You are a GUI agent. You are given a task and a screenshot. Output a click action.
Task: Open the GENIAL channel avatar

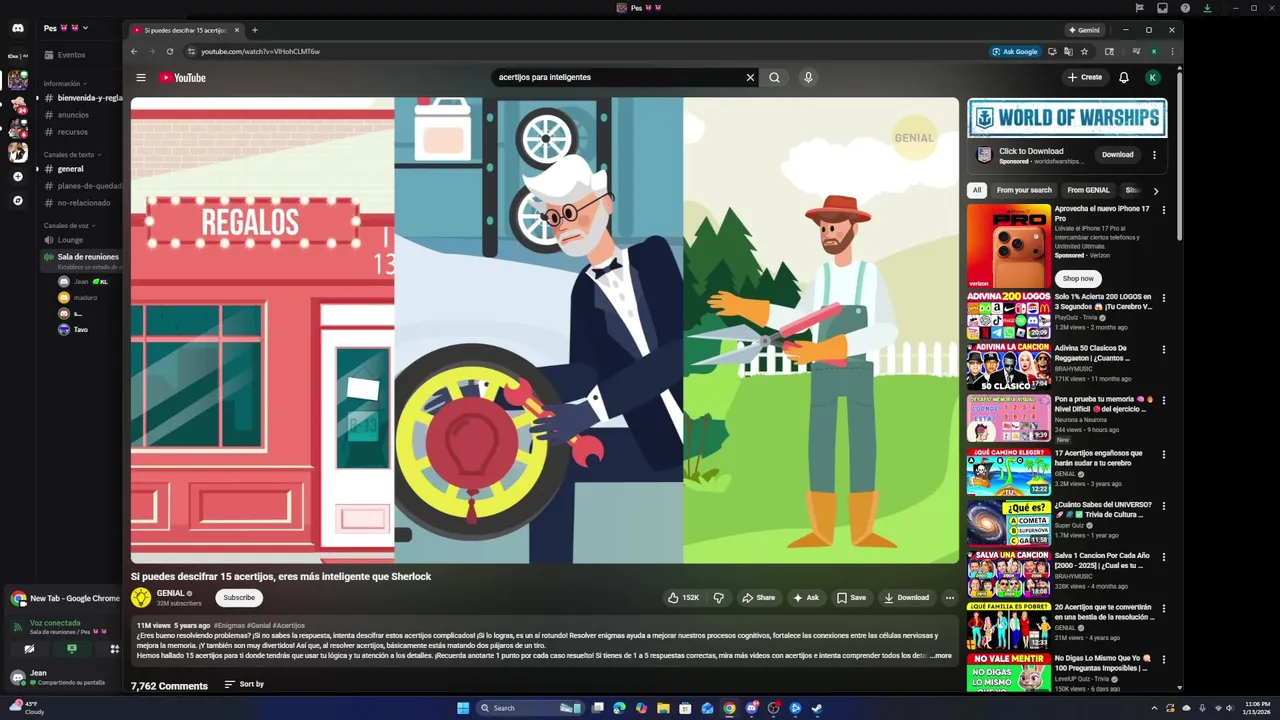point(141,597)
